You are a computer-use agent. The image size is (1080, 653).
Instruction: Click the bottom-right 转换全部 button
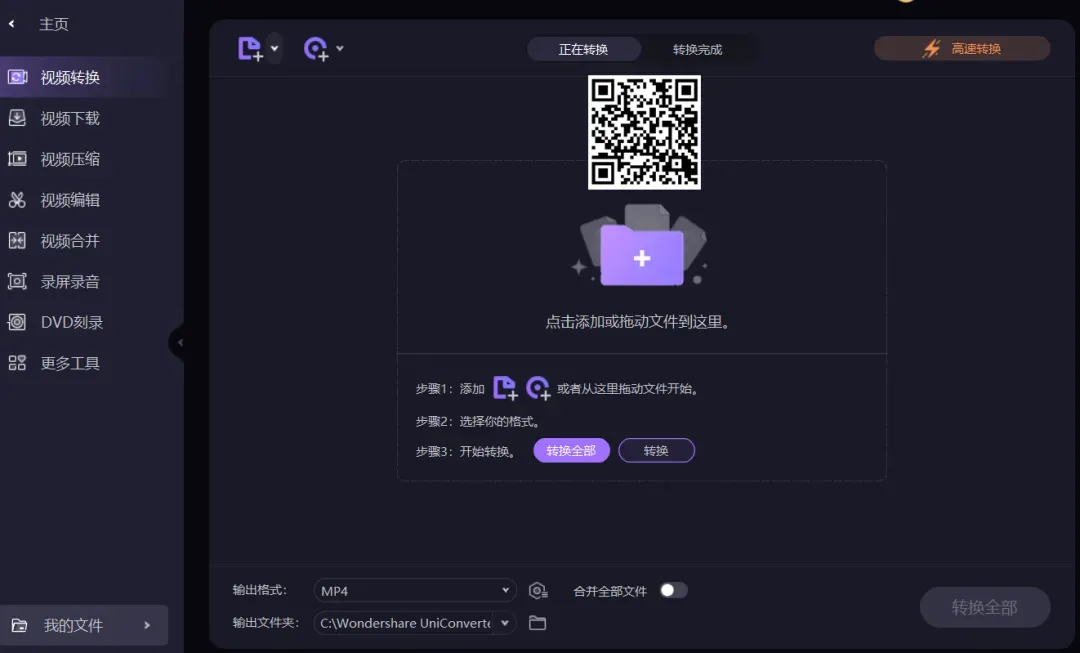(985, 607)
